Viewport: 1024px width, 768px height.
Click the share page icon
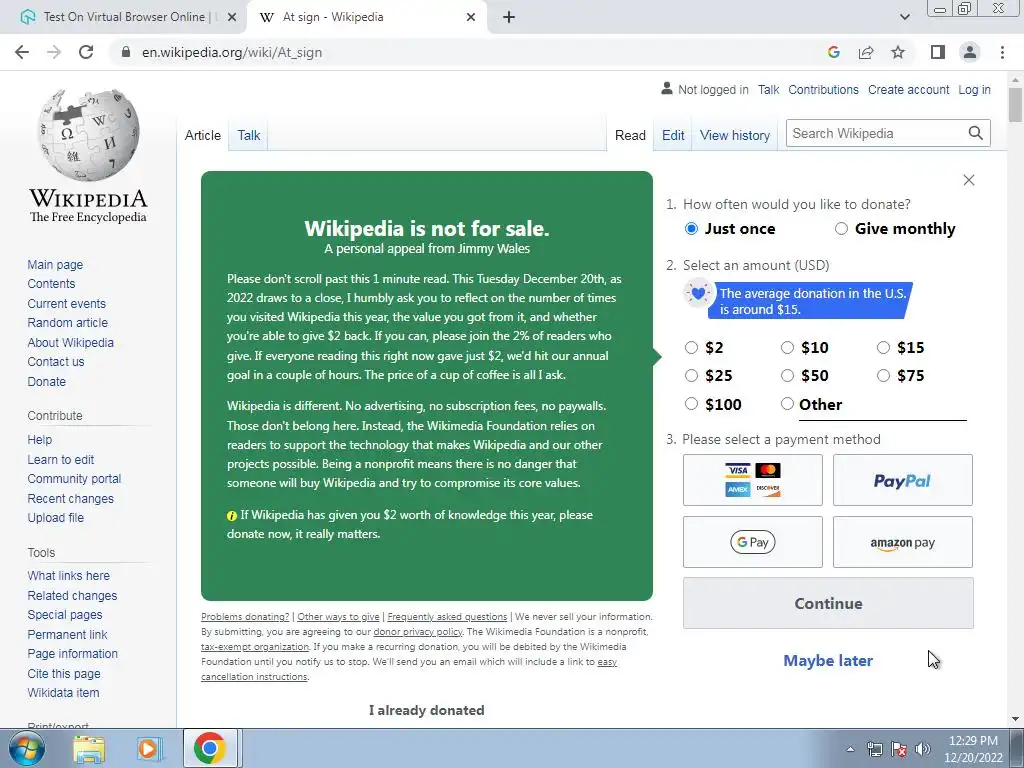[x=866, y=52]
